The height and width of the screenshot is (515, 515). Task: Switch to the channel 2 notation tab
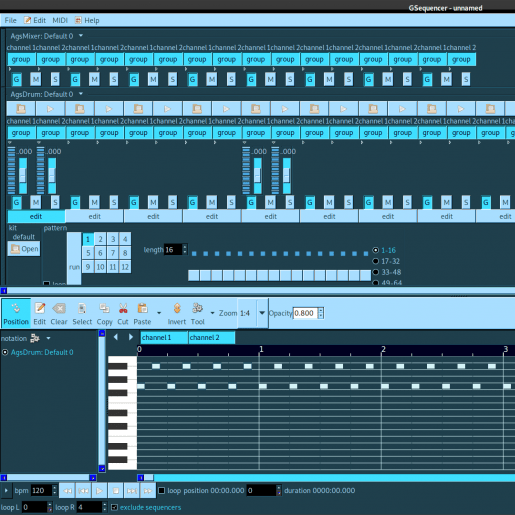(212, 338)
